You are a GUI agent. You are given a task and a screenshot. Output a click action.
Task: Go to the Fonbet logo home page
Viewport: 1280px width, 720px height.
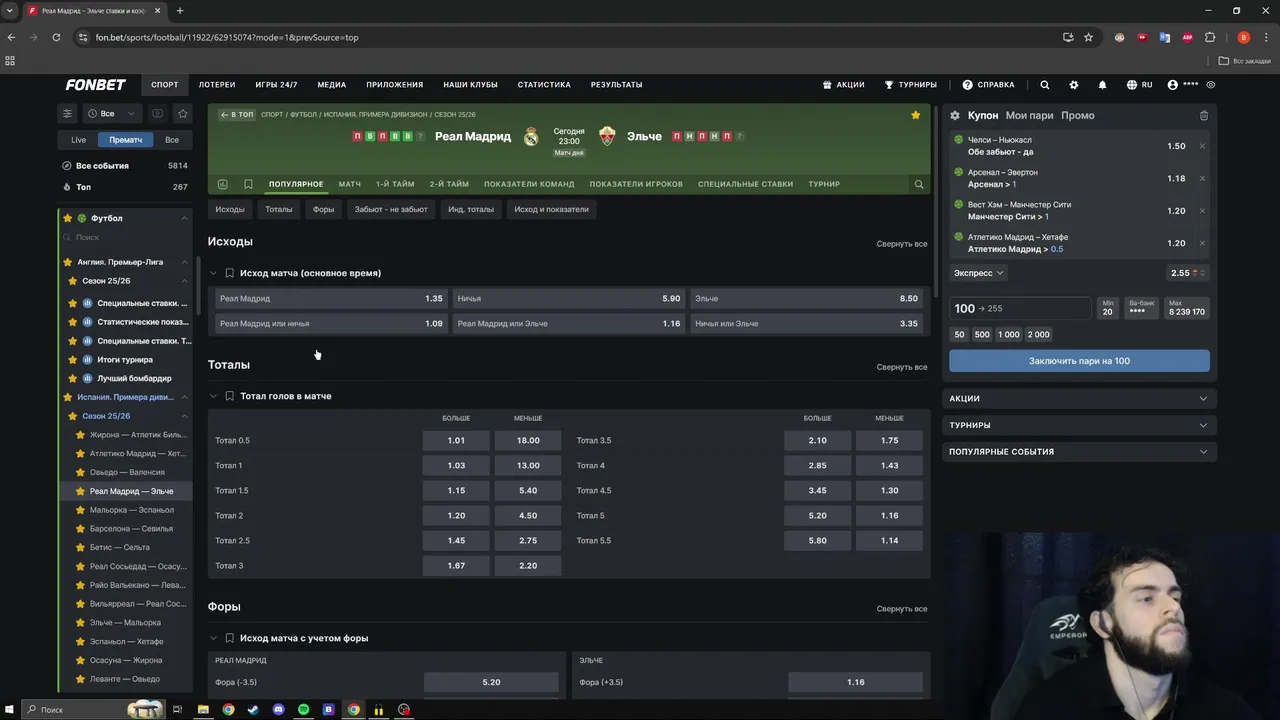point(95,85)
